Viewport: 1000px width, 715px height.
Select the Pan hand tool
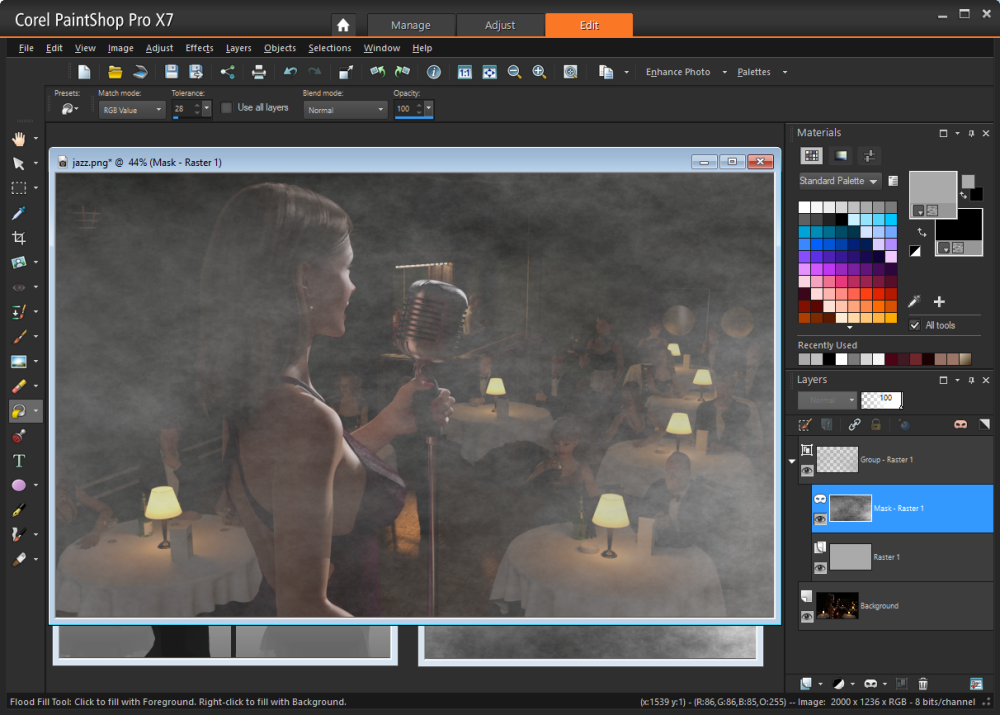(19, 138)
